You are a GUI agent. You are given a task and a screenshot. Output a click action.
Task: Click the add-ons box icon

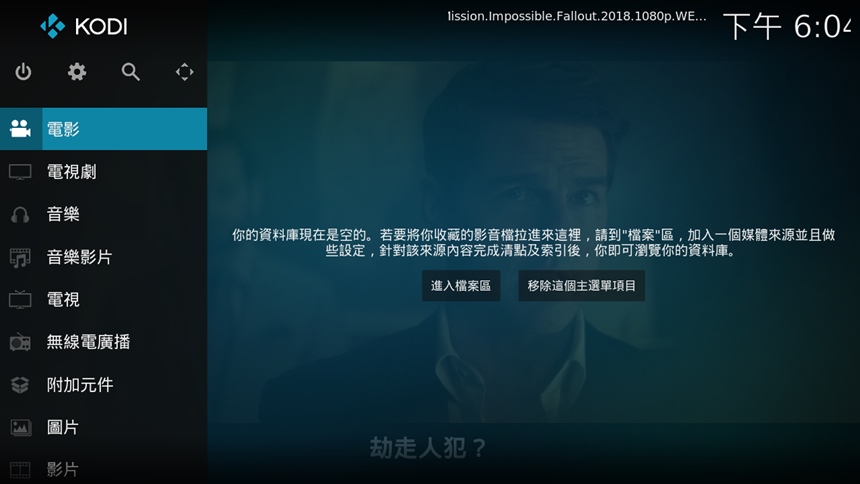point(20,385)
